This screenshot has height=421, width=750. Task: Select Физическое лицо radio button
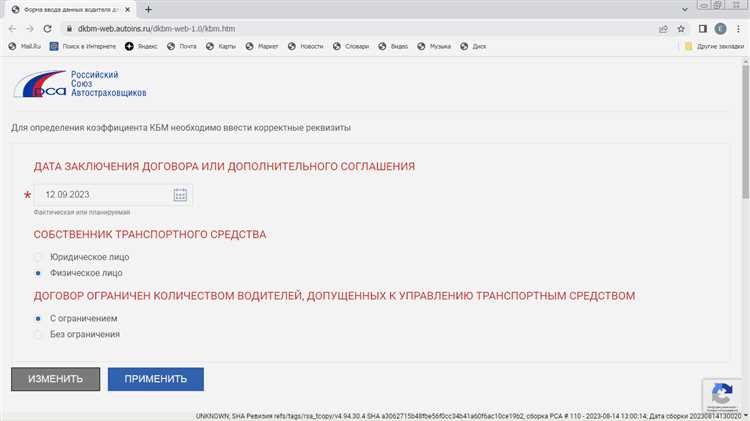tap(38, 273)
